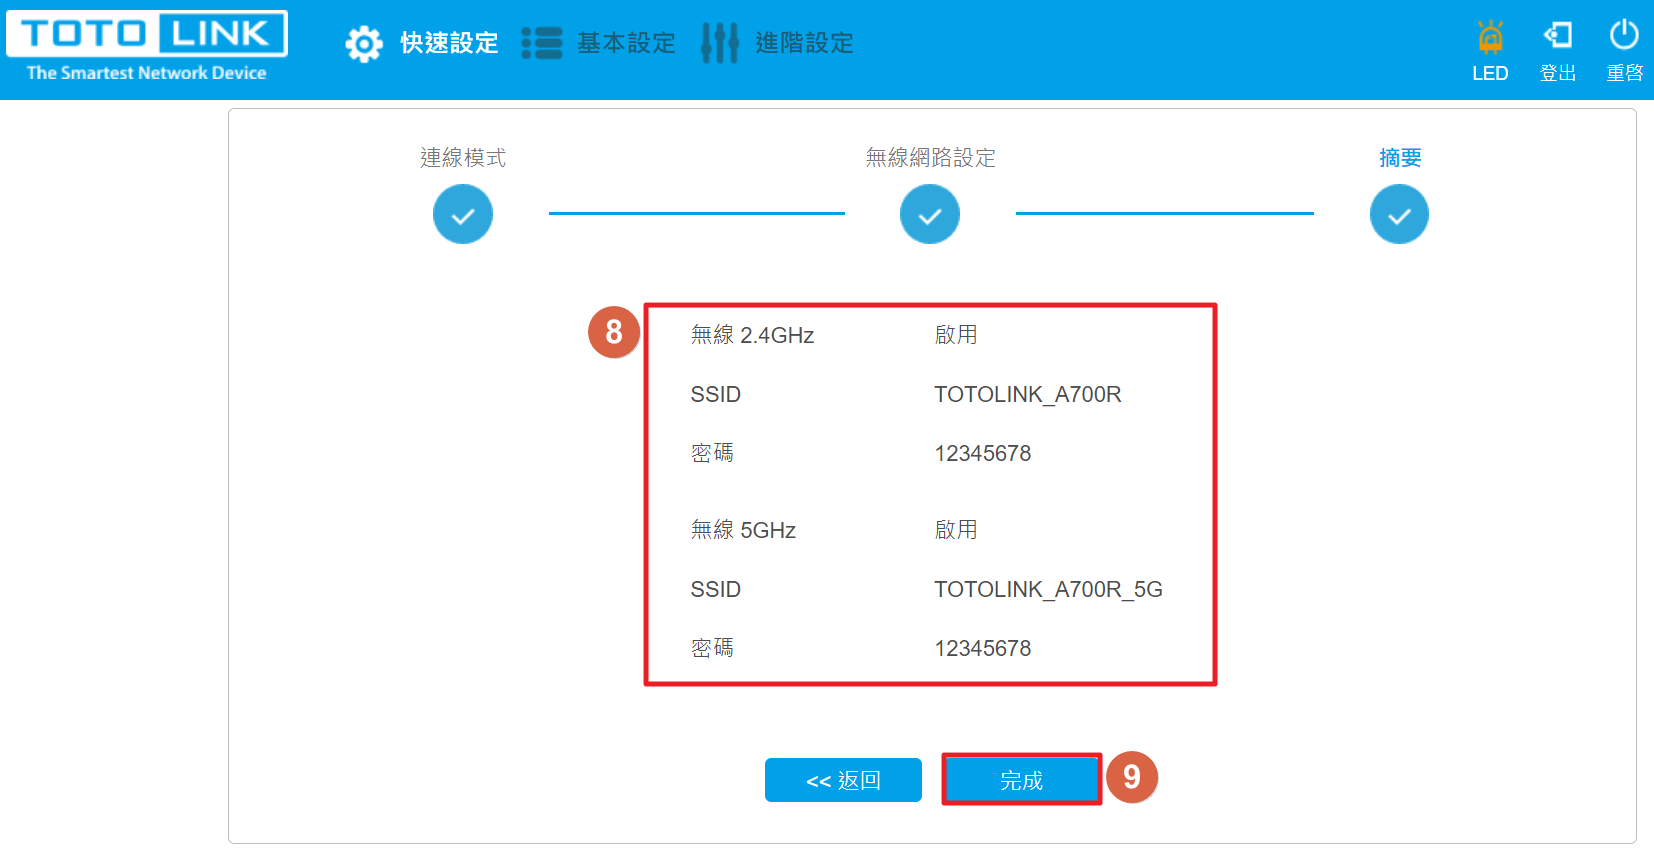
Task: Click the TOTOLINK logo
Action: point(147,34)
